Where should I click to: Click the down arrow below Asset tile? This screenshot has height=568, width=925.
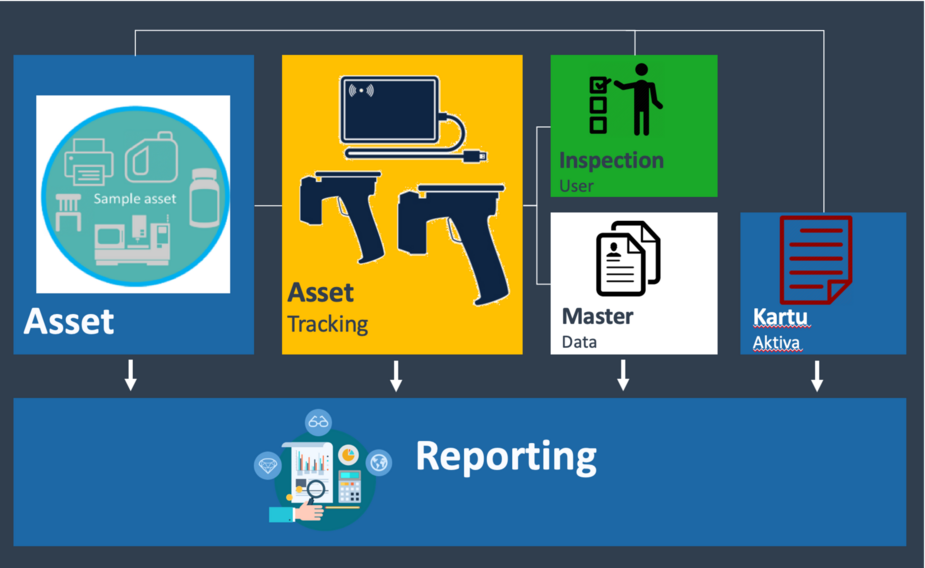pos(130,375)
